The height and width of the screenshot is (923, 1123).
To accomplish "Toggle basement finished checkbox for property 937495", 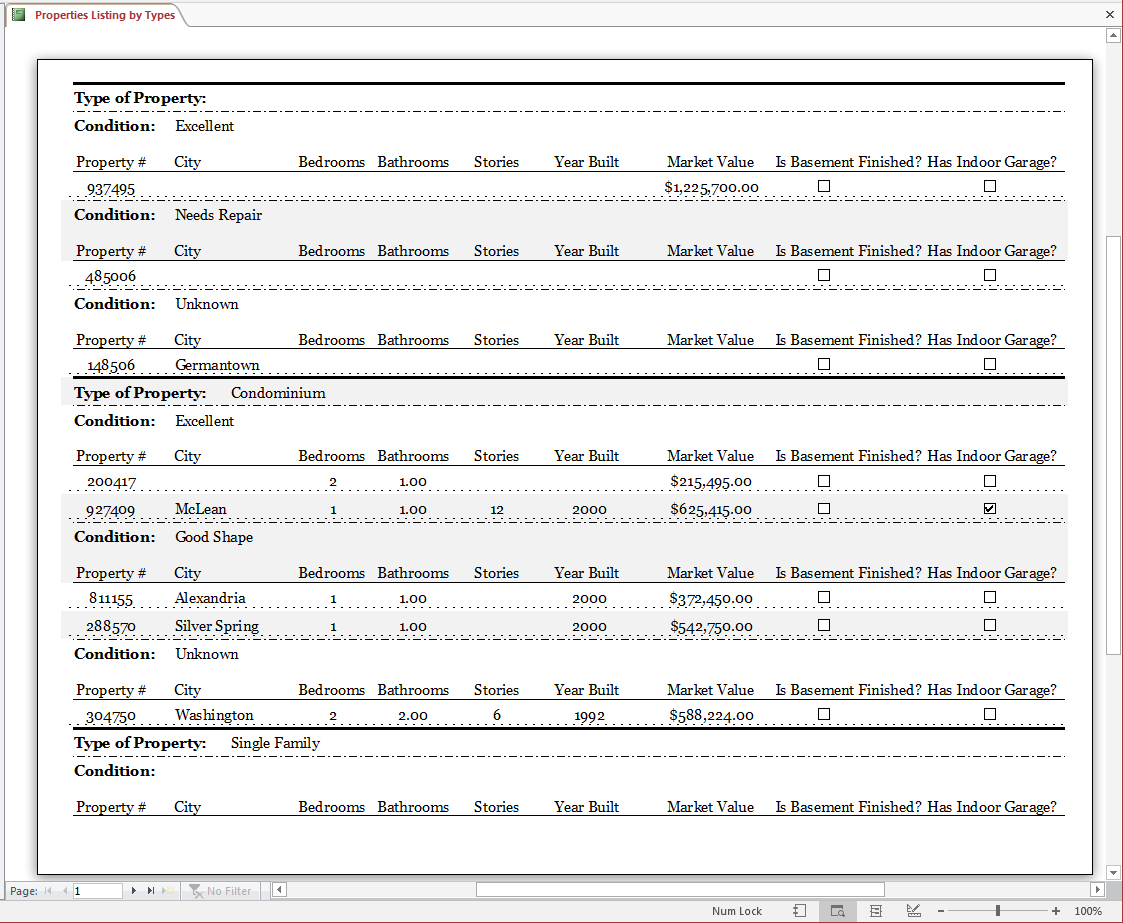I will pos(824,186).
